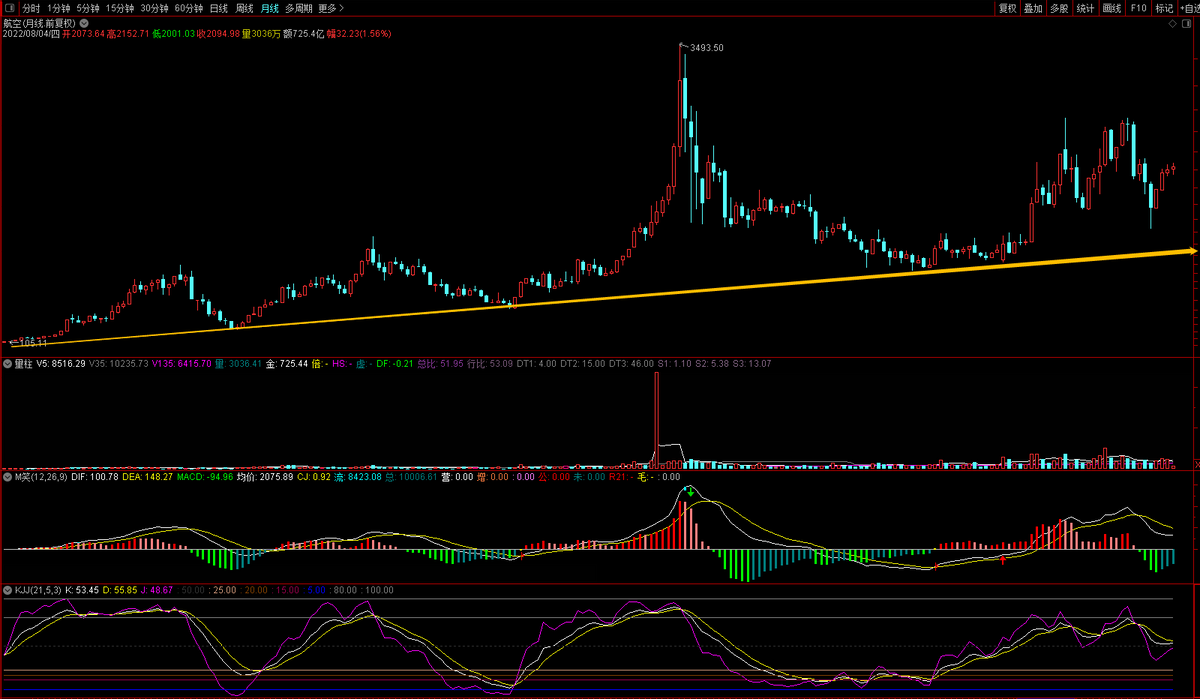Open the 画线 drawing tools
This screenshot has width=1200, height=699.
[1111, 8]
